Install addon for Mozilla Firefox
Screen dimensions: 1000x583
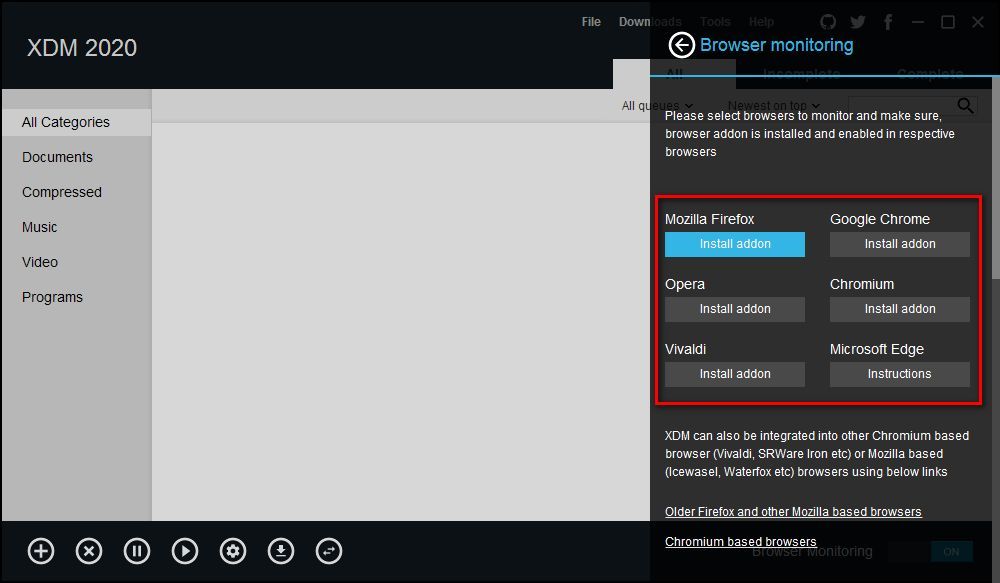coord(735,244)
